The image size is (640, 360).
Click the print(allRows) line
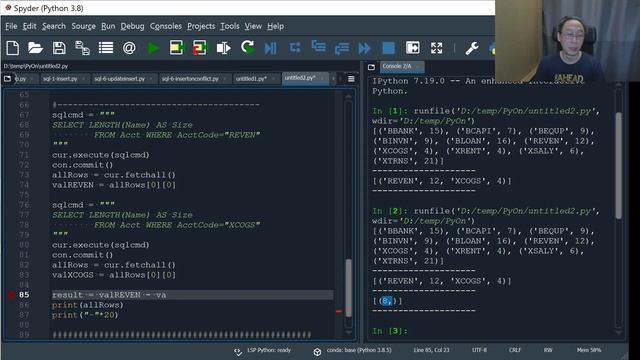click(x=87, y=305)
